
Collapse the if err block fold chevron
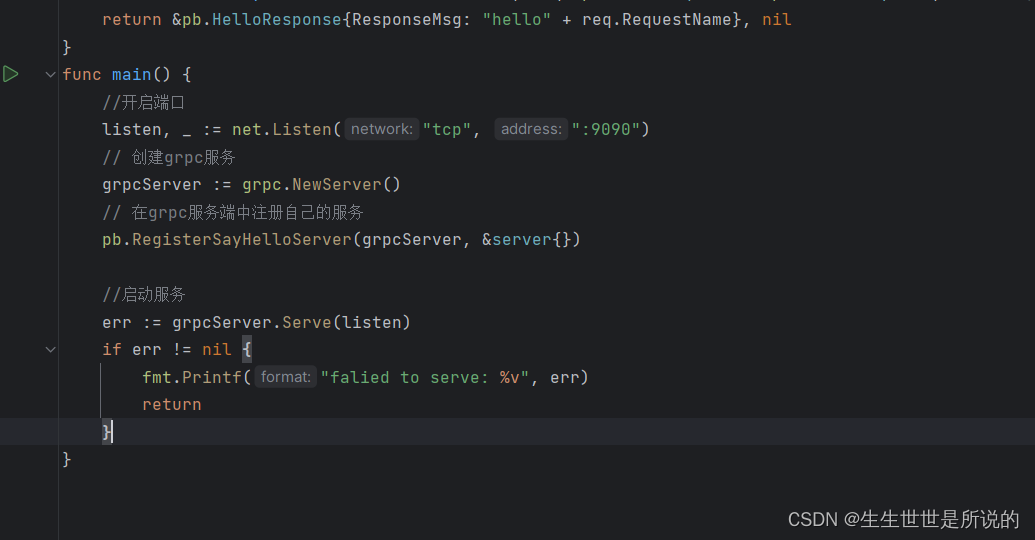coord(50,349)
